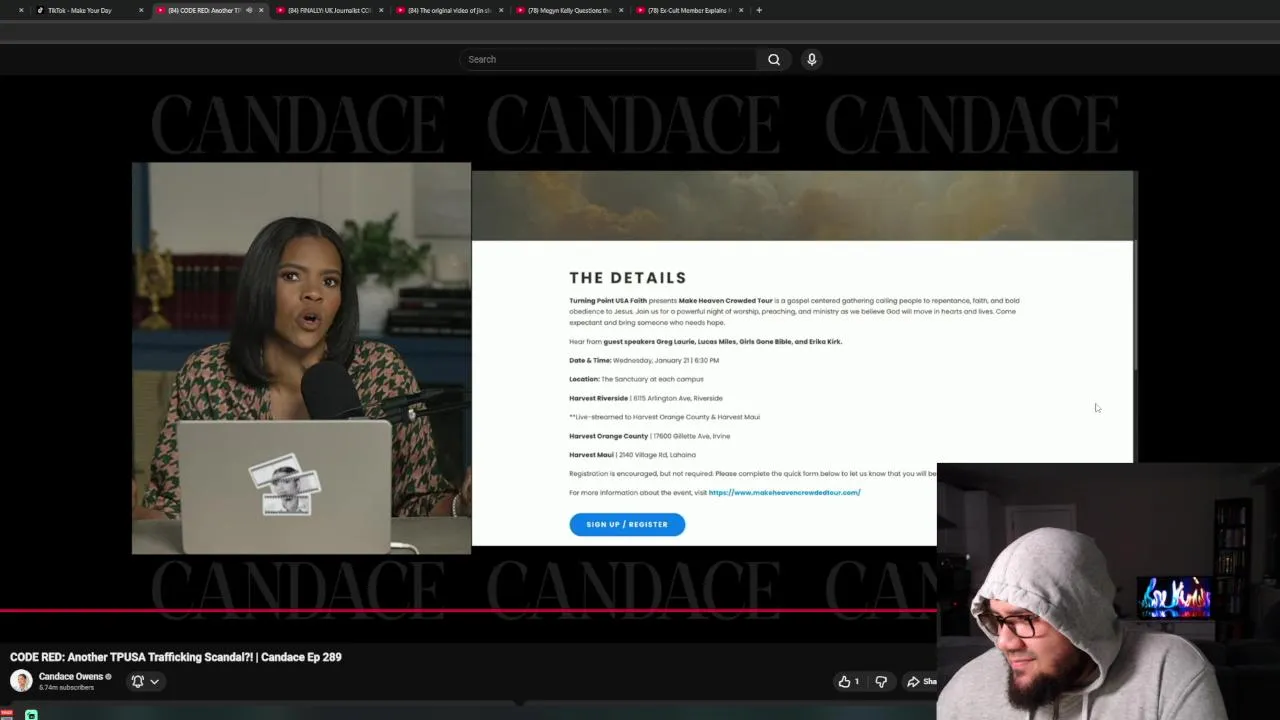The image size is (1280, 720).
Task: Click the Date & Time line in video
Action: tap(644, 360)
